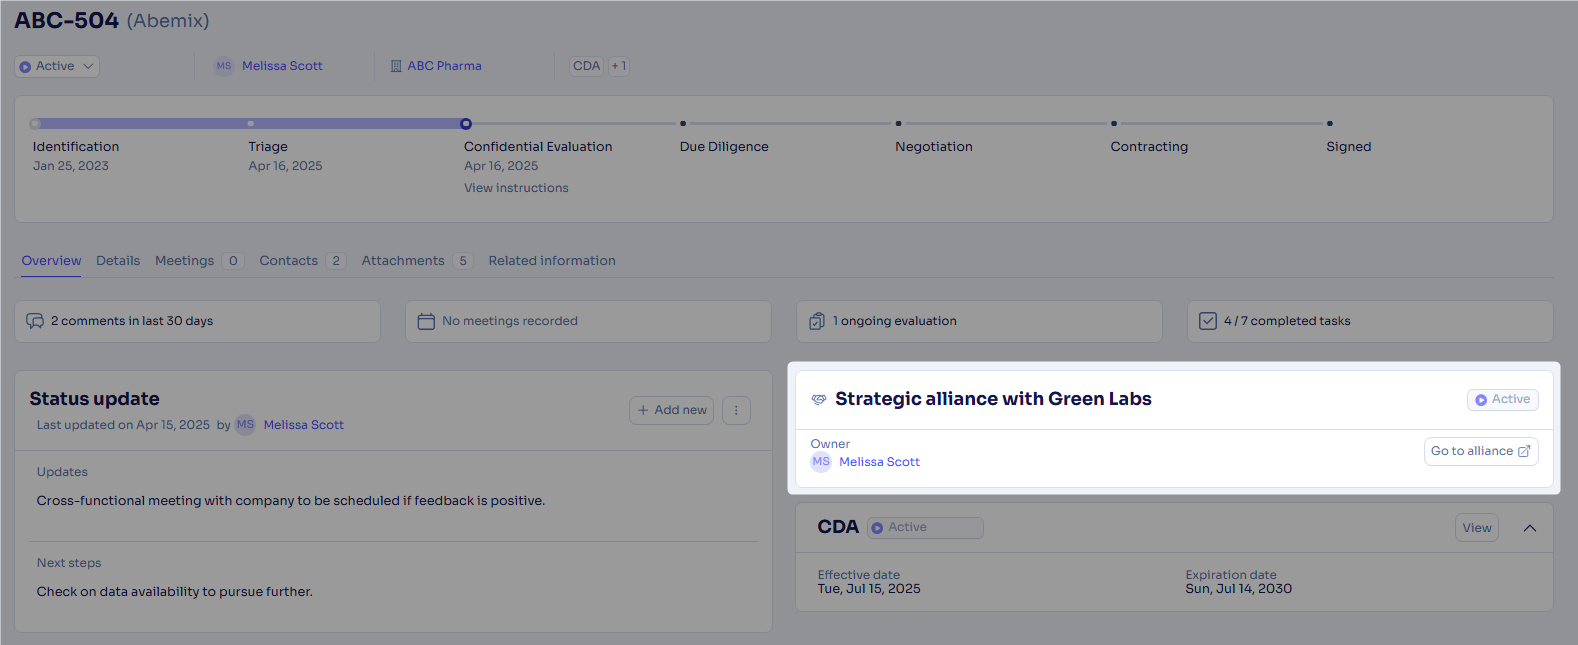Click the View button in the CDA card

click(x=1477, y=528)
